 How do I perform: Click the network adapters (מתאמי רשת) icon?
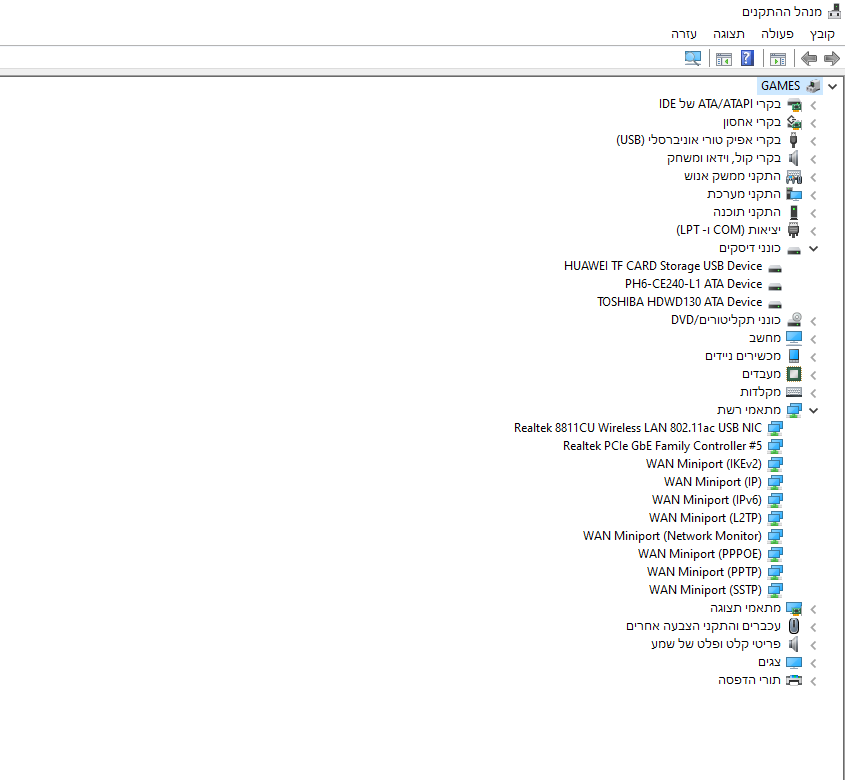(794, 410)
